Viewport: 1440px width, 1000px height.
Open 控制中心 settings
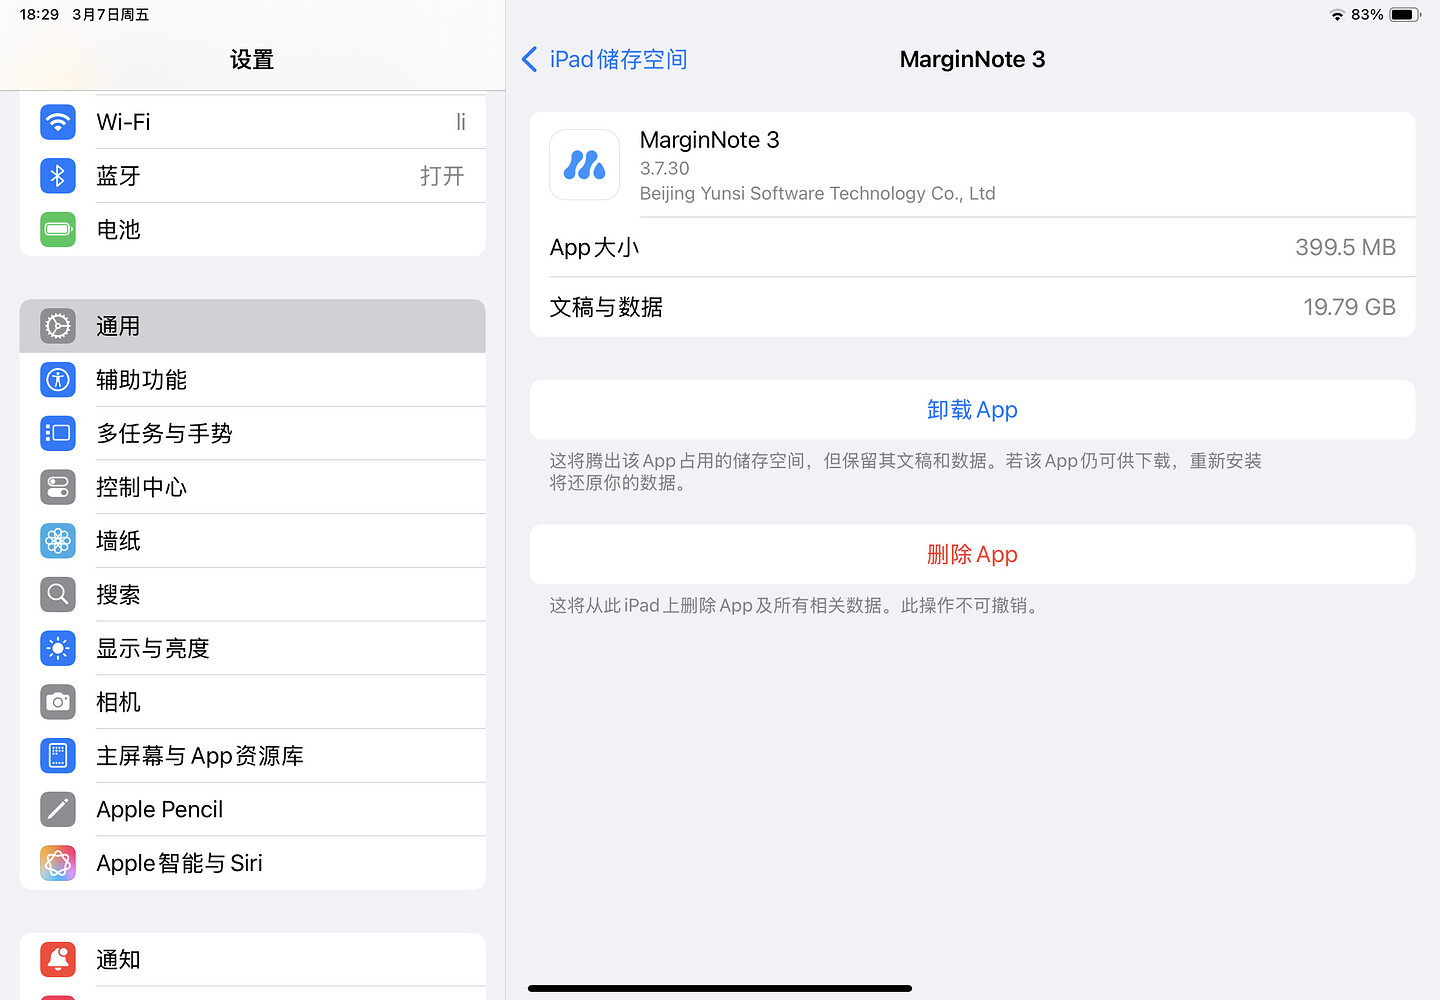pyautogui.click(x=252, y=487)
